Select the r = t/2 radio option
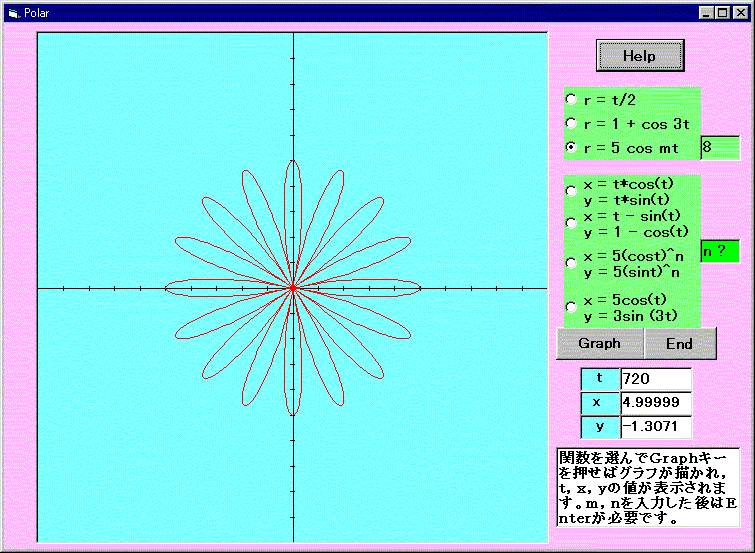The image size is (755, 553). click(x=571, y=99)
